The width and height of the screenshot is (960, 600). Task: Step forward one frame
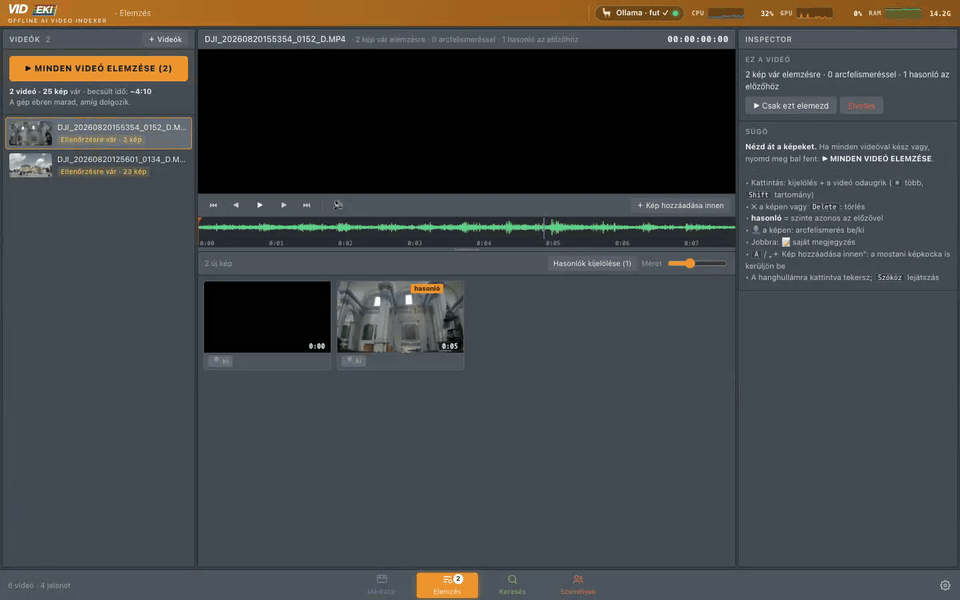(x=283, y=205)
